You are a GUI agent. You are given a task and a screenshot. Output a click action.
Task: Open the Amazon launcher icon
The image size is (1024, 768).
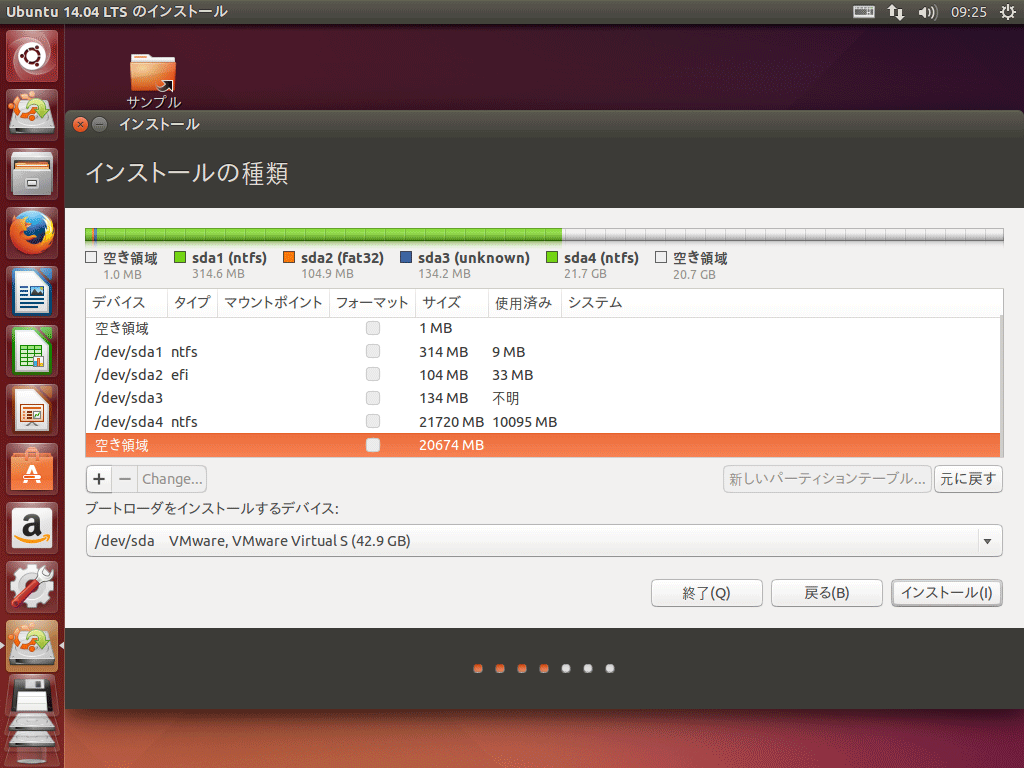tap(32, 528)
